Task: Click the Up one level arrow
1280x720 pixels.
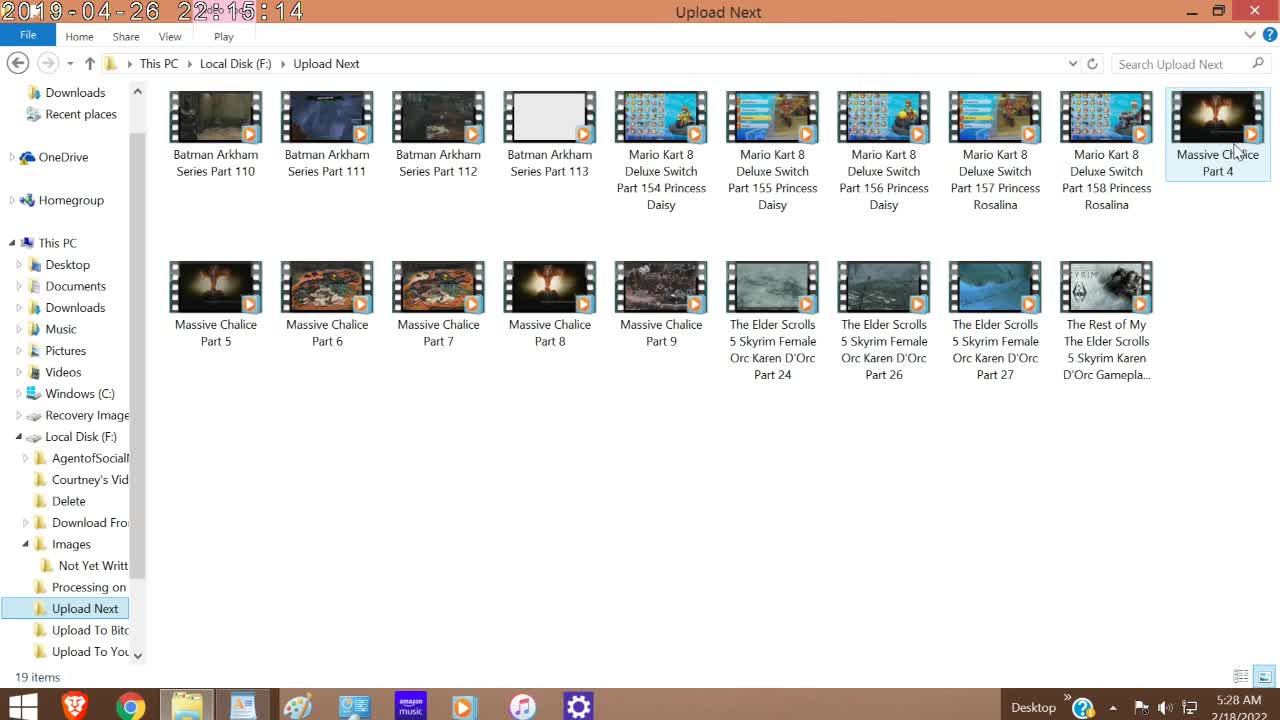Action: click(89, 63)
